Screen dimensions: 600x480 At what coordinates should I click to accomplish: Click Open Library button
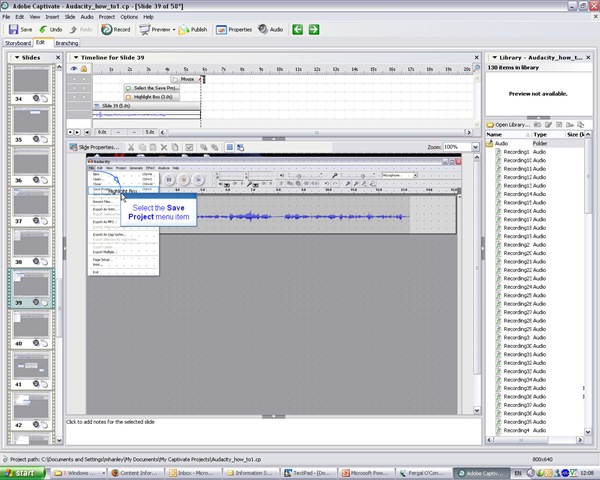click(x=508, y=125)
